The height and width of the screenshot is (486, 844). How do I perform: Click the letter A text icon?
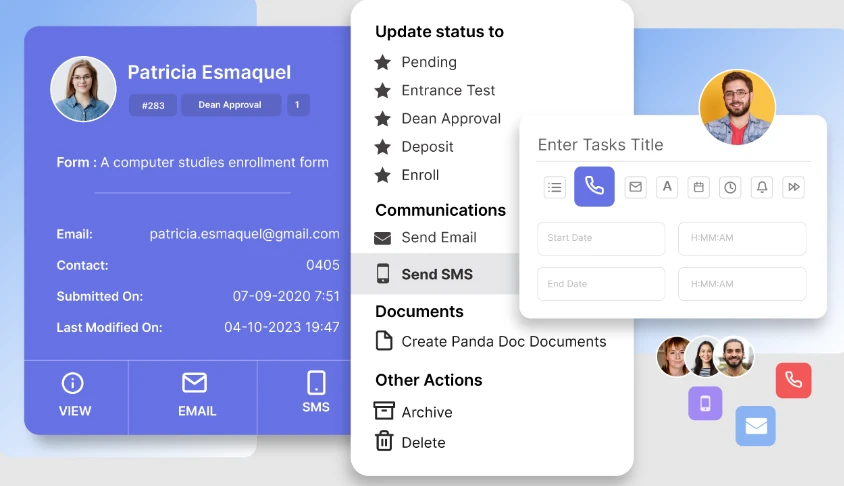coord(667,187)
